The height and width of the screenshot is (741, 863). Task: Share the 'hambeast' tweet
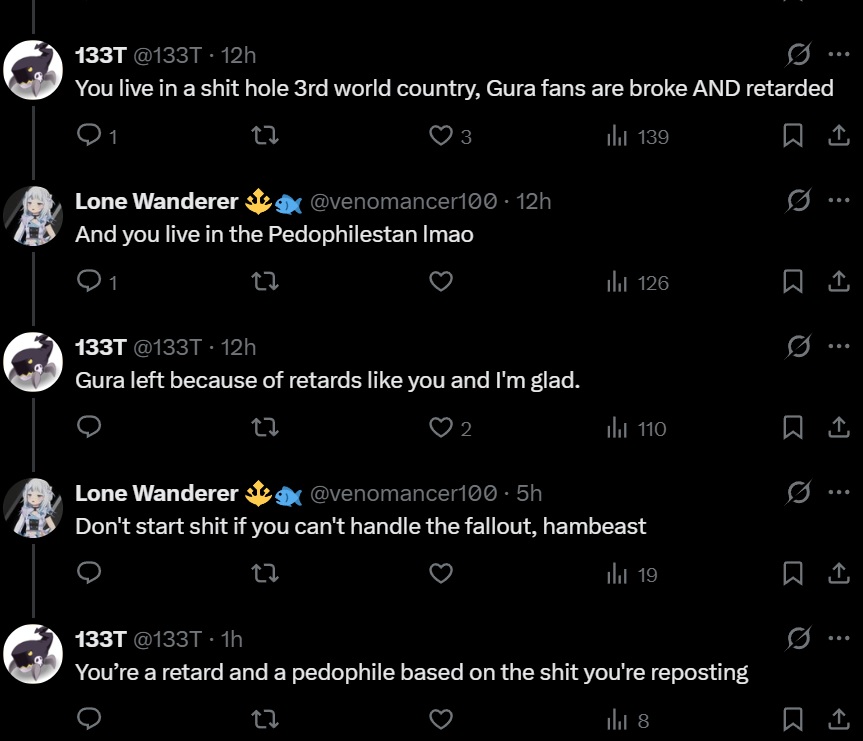[x=839, y=574]
